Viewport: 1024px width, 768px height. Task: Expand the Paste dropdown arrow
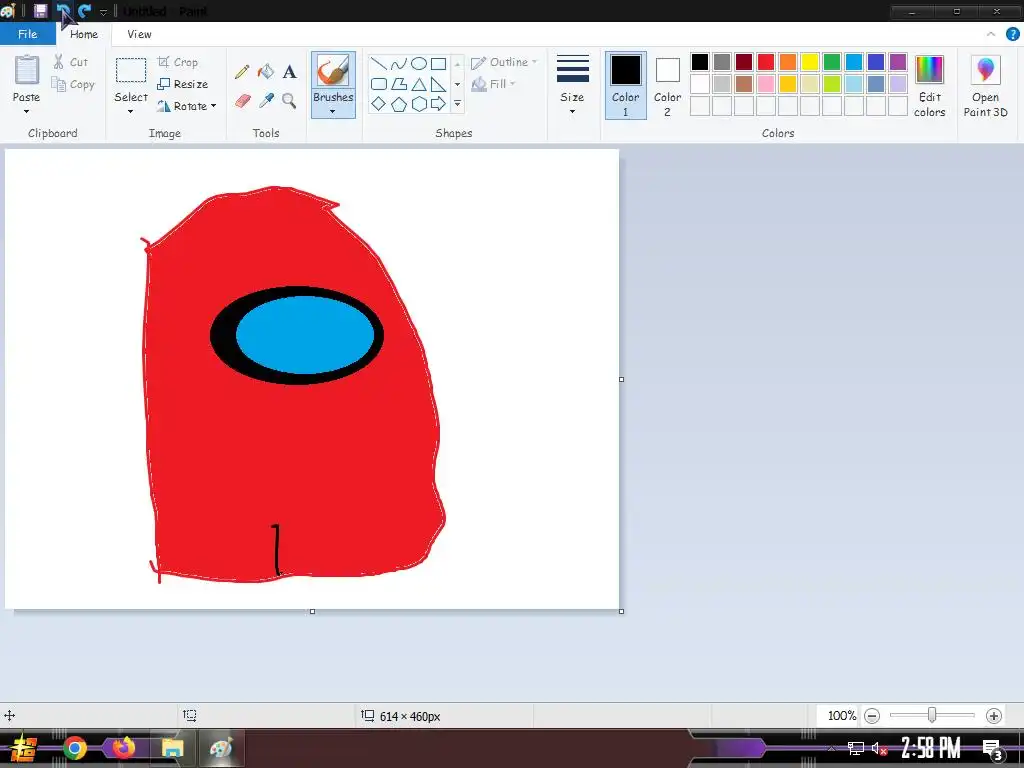coord(26,112)
